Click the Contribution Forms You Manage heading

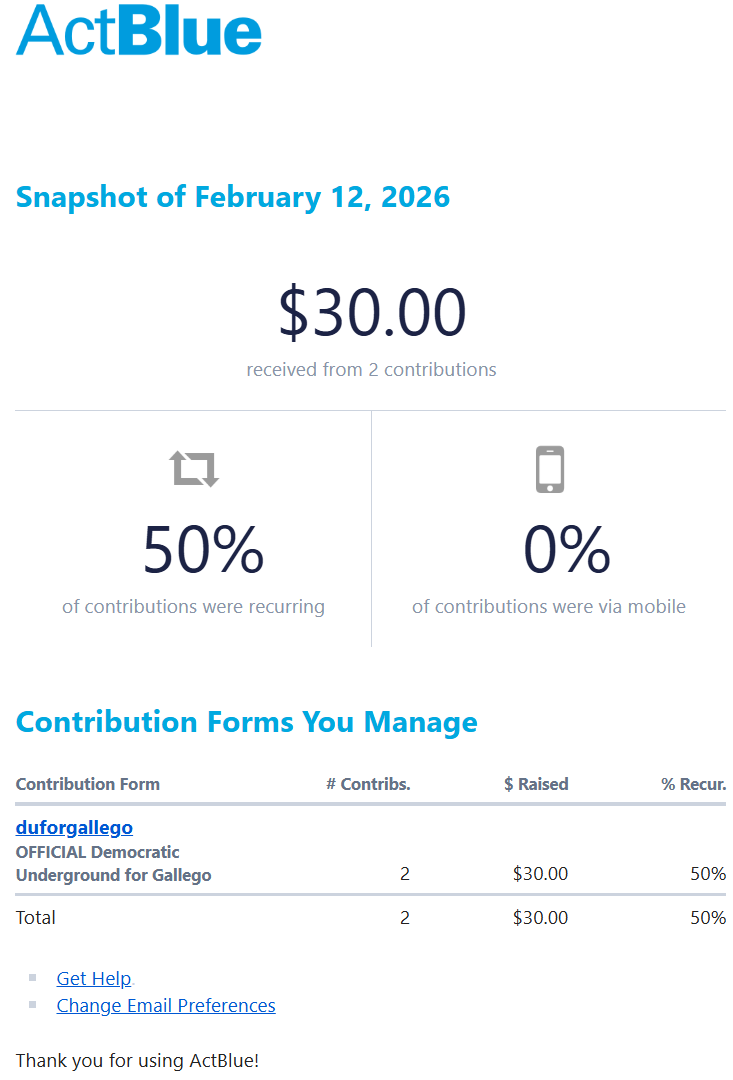[x=246, y=721]
